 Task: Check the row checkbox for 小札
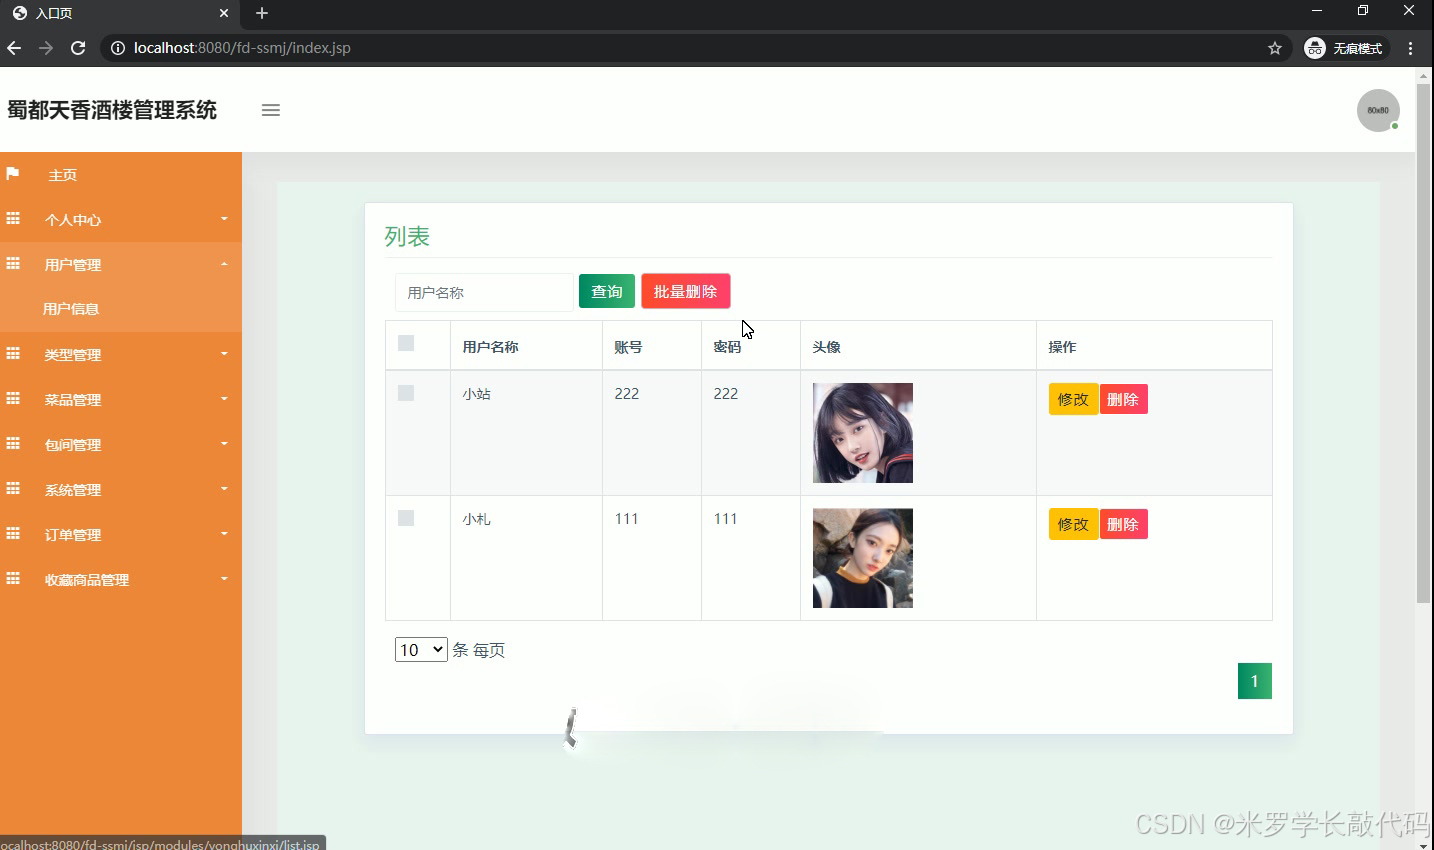click(406, 518)
